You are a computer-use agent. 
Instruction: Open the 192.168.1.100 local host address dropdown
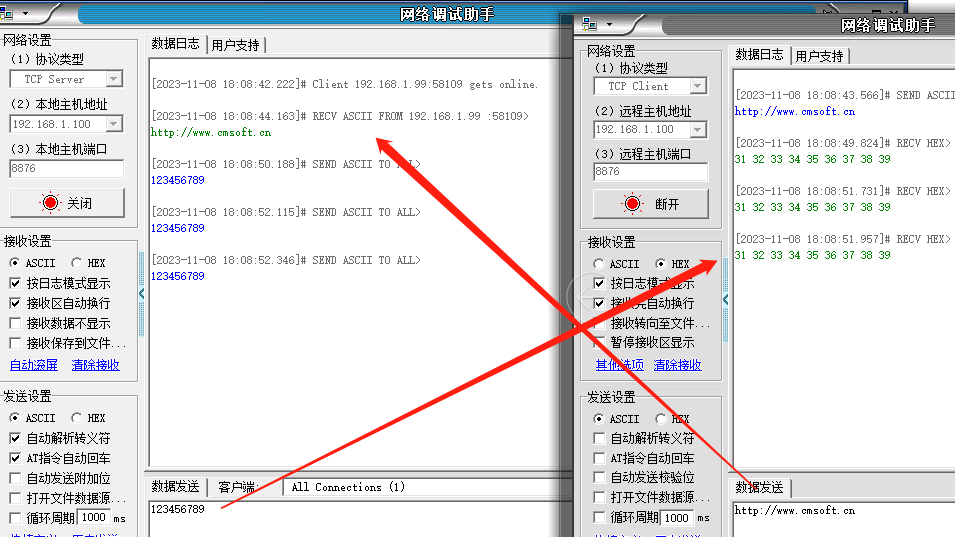113,124
